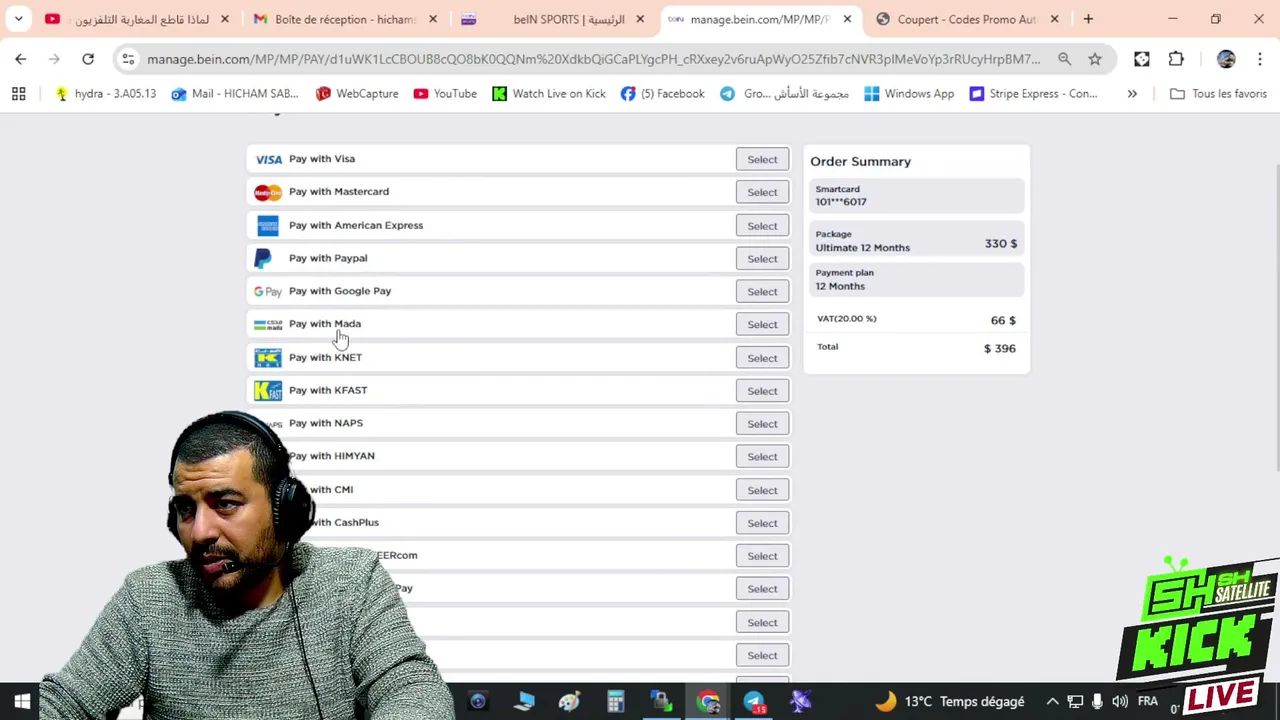
Task: Select Pay with KFAST
Action: coord(762,391)
